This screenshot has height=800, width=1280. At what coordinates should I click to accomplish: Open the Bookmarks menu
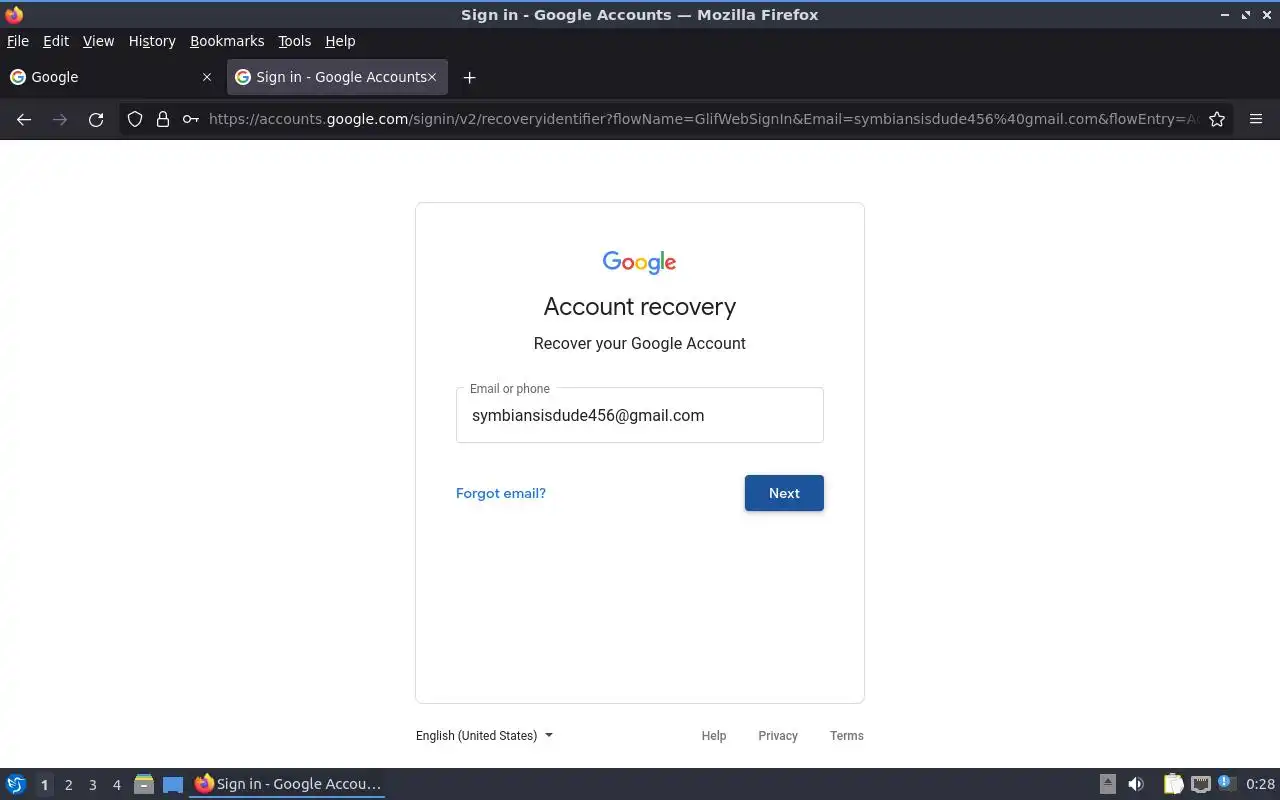227,41
